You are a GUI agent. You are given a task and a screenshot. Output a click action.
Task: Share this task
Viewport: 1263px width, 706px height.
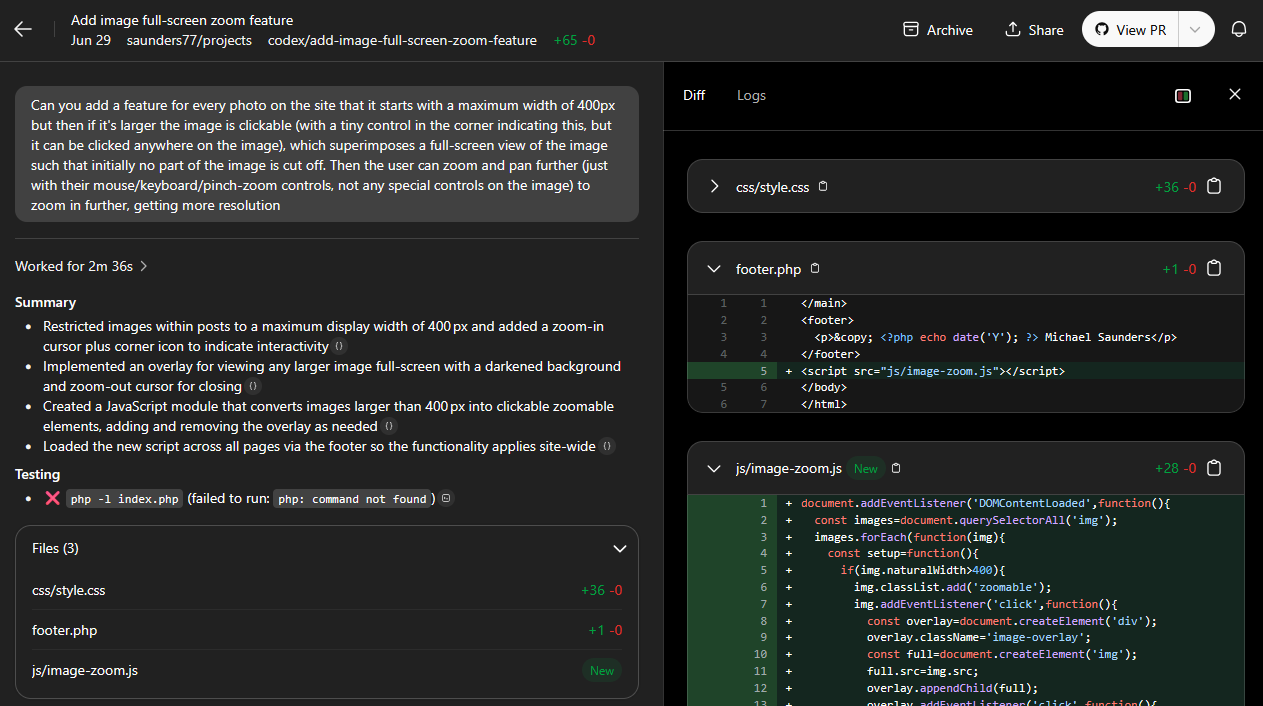pos(1034,30)
